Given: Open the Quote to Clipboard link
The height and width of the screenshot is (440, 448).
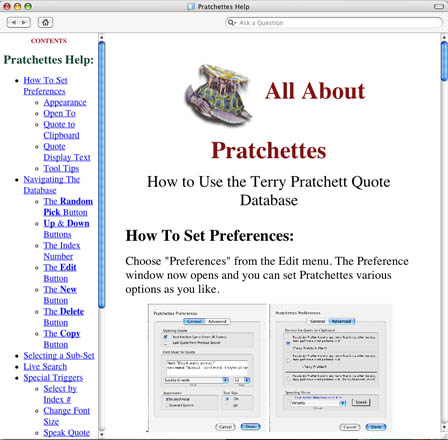Looking at the screenshot, I should 61,130.
